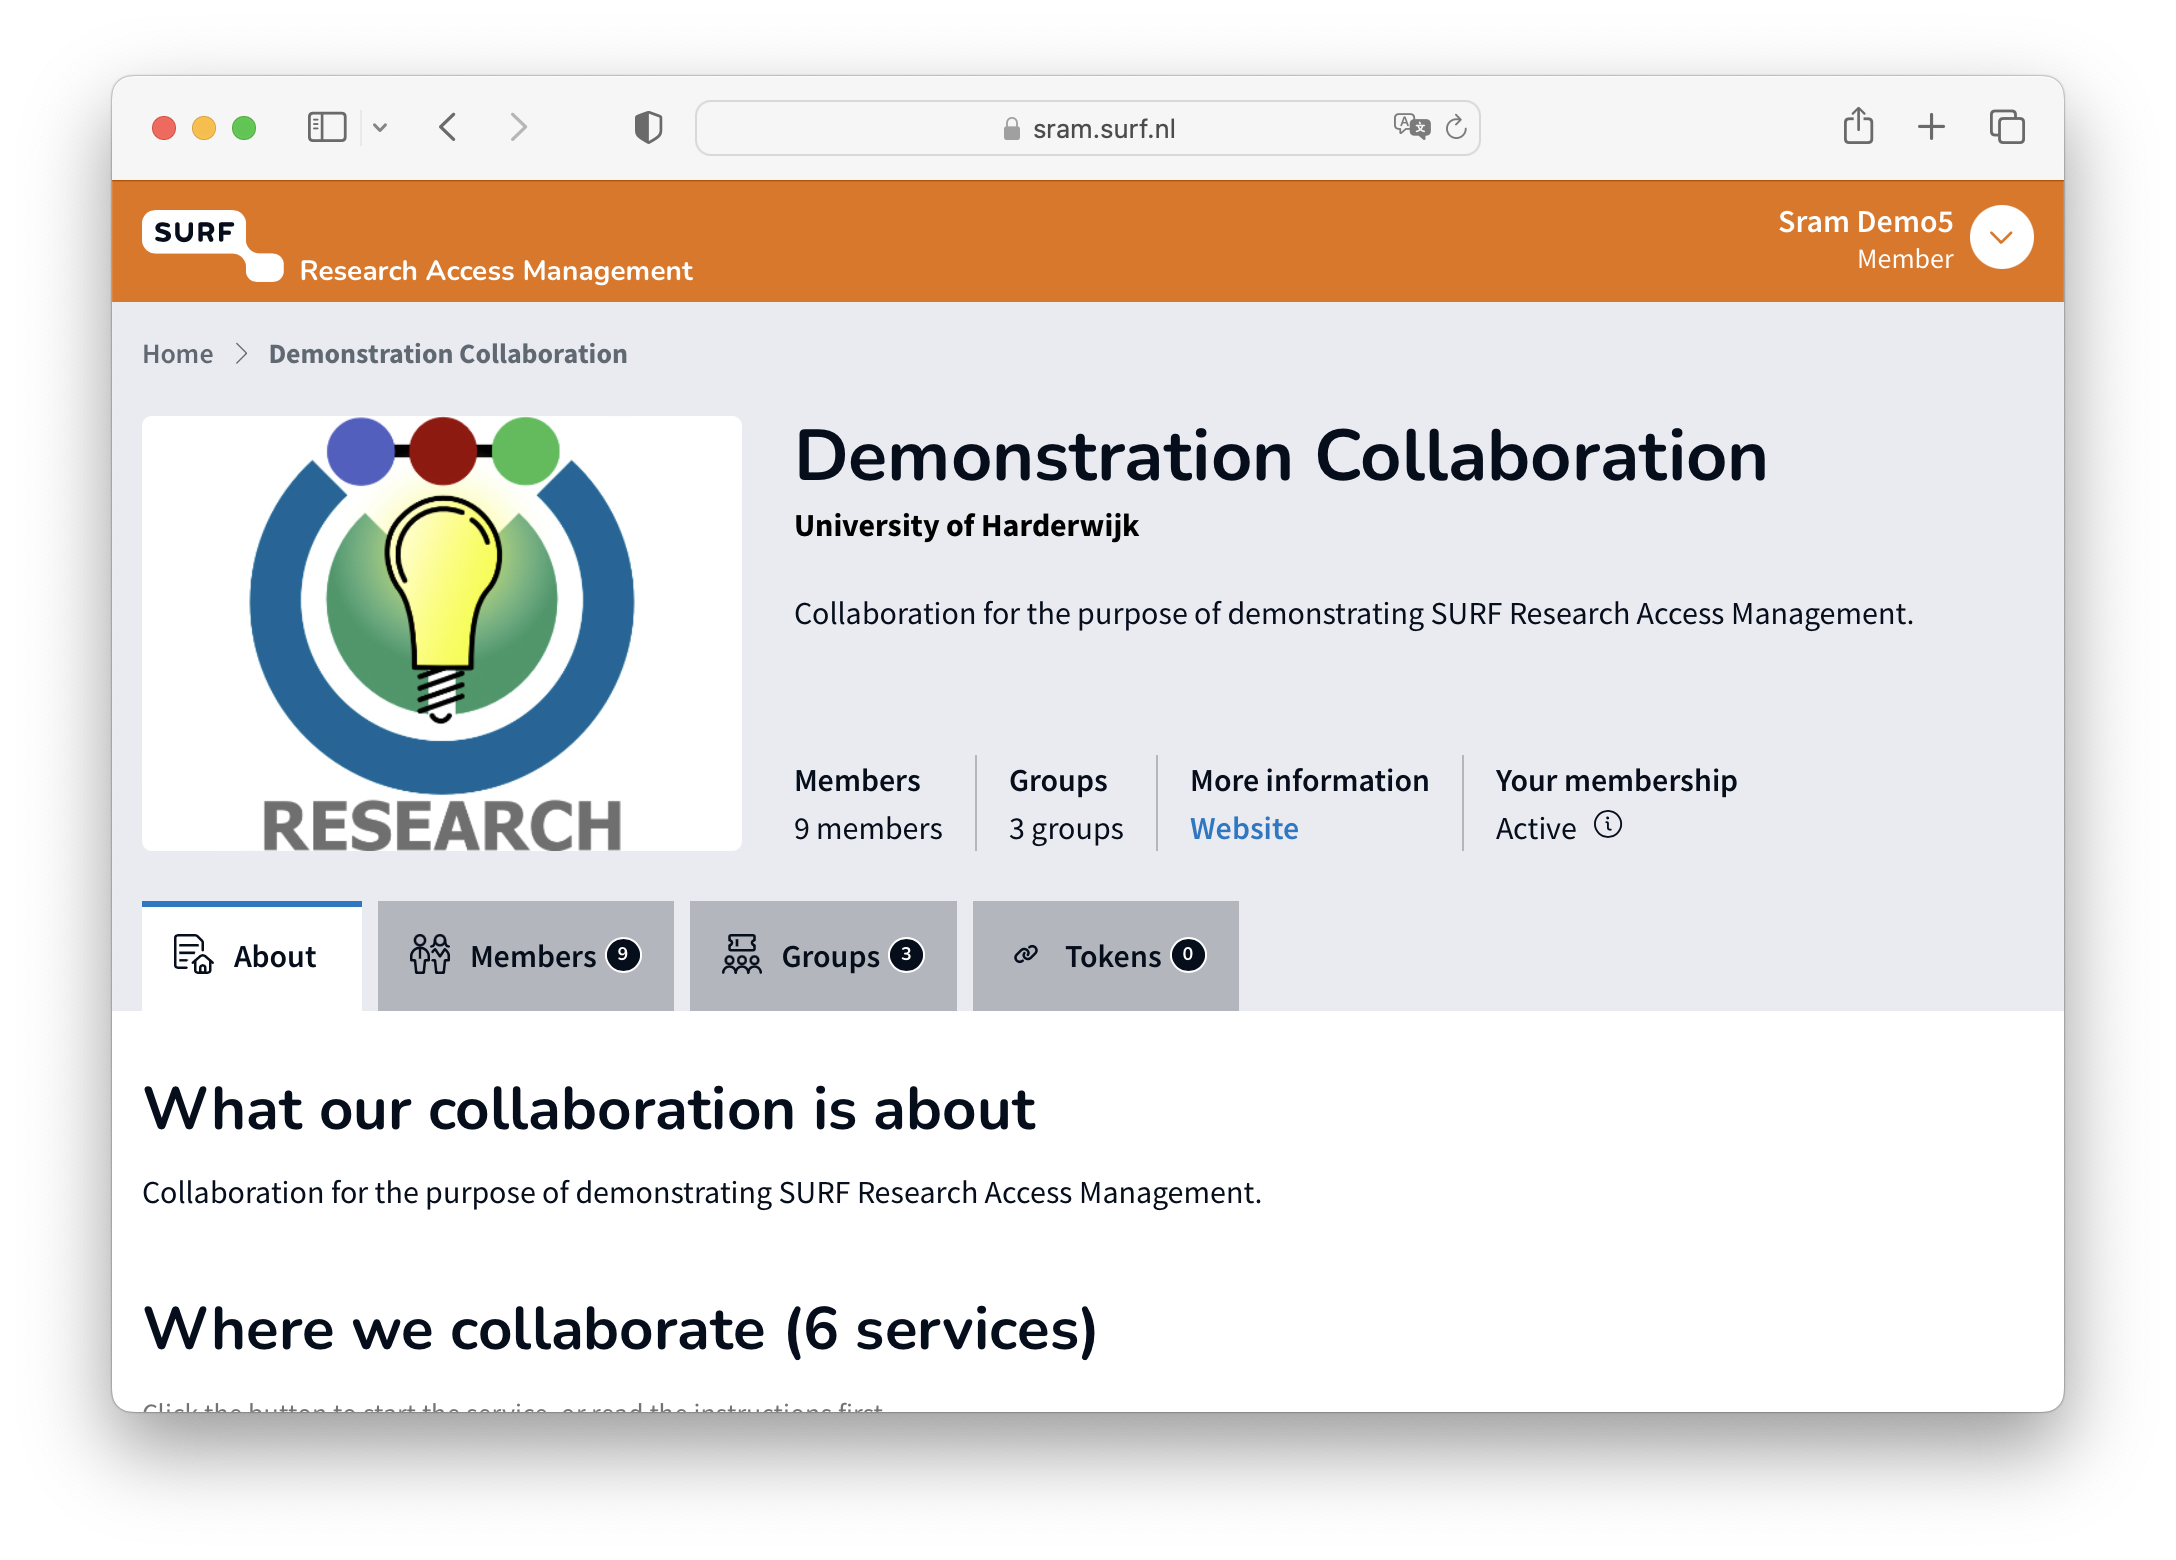Click the SURF logo
Viewport: 2176px width, 1560px height.
coord(212,245)
